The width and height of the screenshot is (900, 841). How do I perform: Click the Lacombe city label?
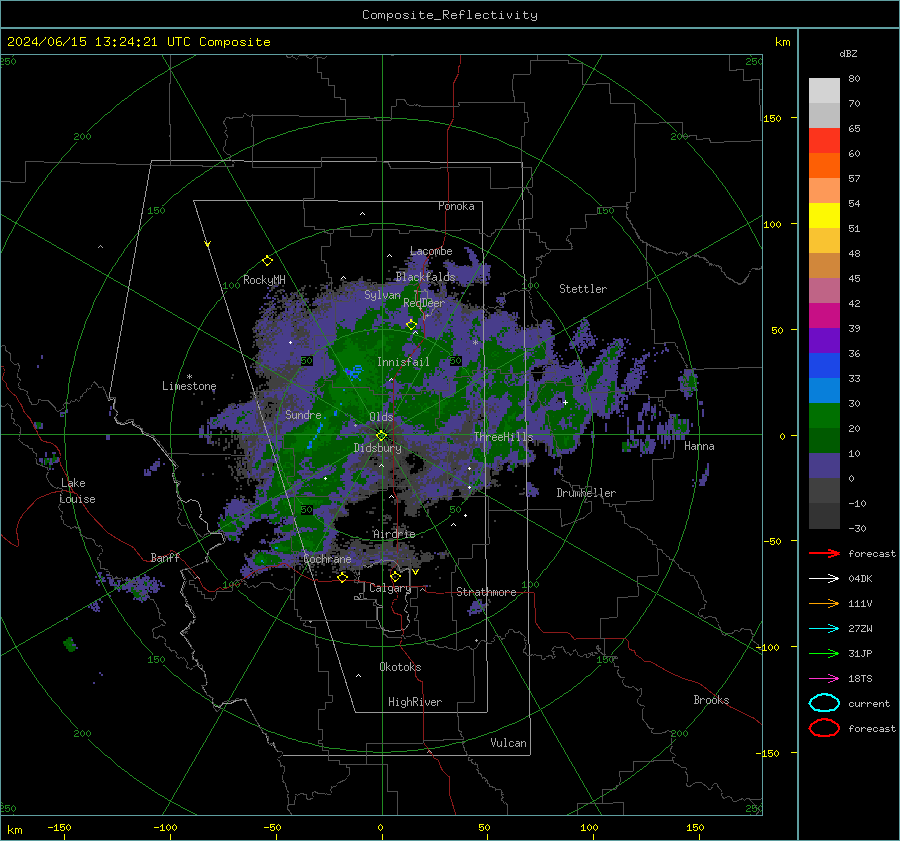431,251
